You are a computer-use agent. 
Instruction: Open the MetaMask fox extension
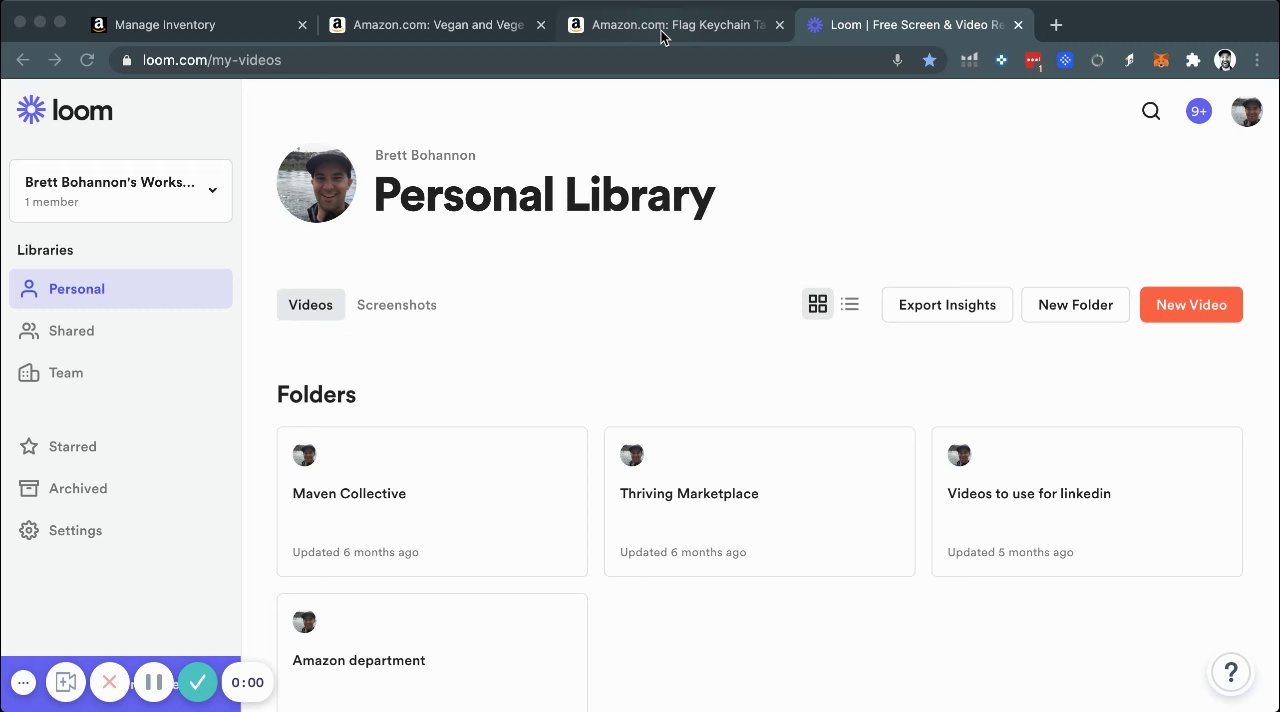click(x=1161, y=60)
